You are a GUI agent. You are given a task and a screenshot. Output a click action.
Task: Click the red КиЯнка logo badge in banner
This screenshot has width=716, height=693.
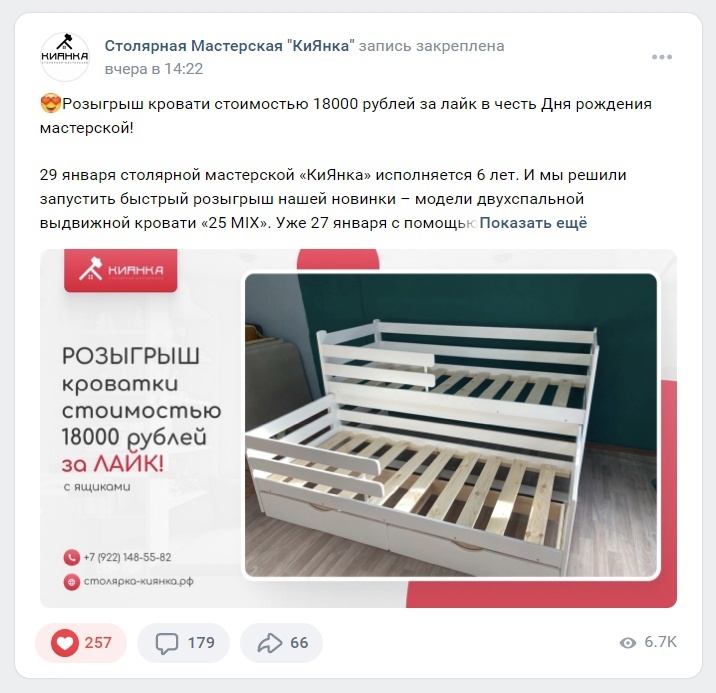[x=121, y=270]
